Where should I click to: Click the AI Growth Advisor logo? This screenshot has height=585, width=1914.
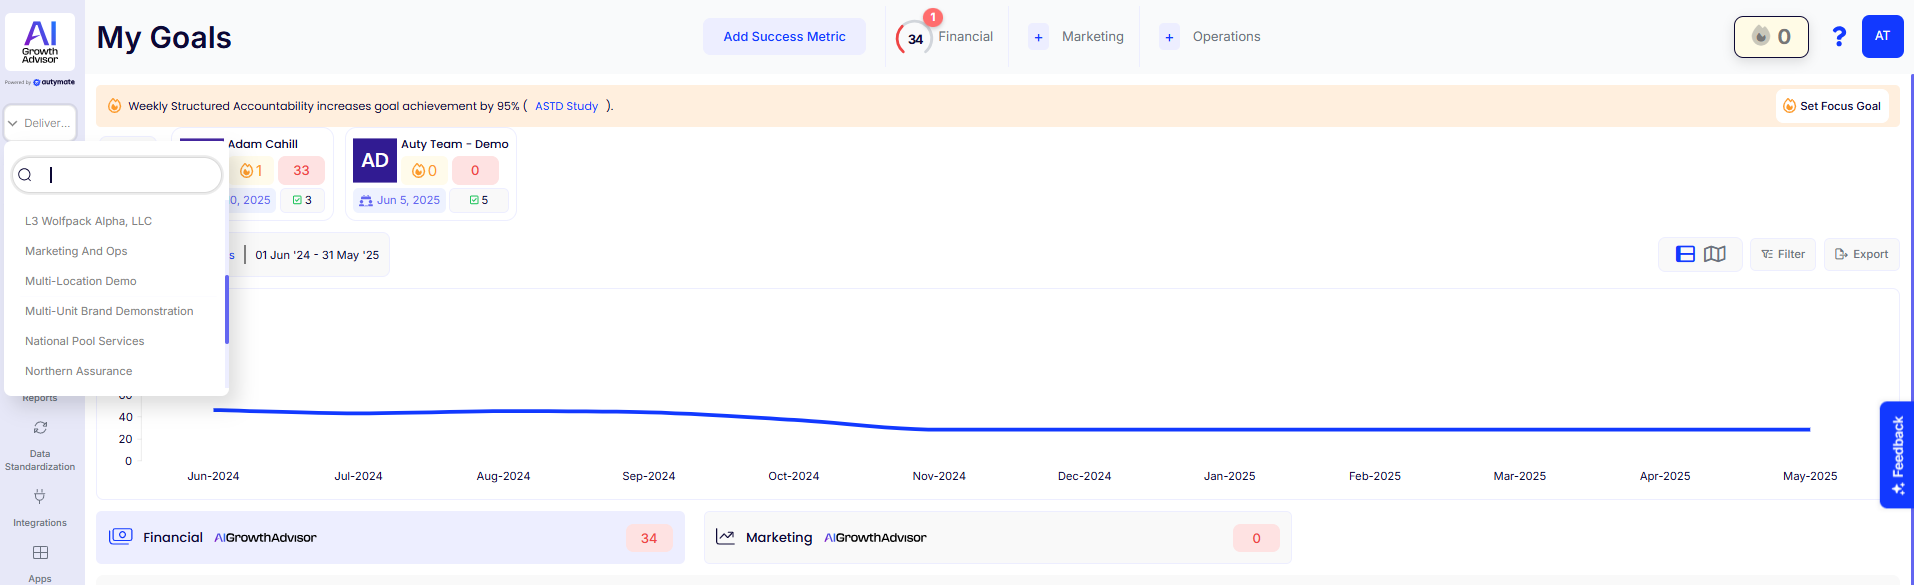(40, 41)
